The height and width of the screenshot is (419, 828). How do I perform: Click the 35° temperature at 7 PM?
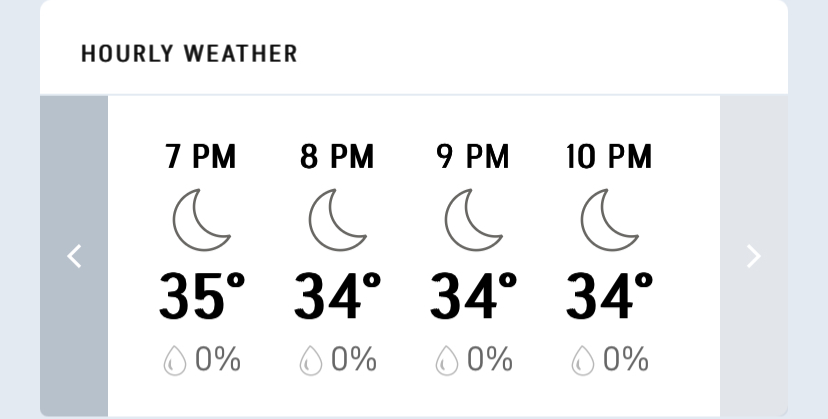tap(202, 296)
